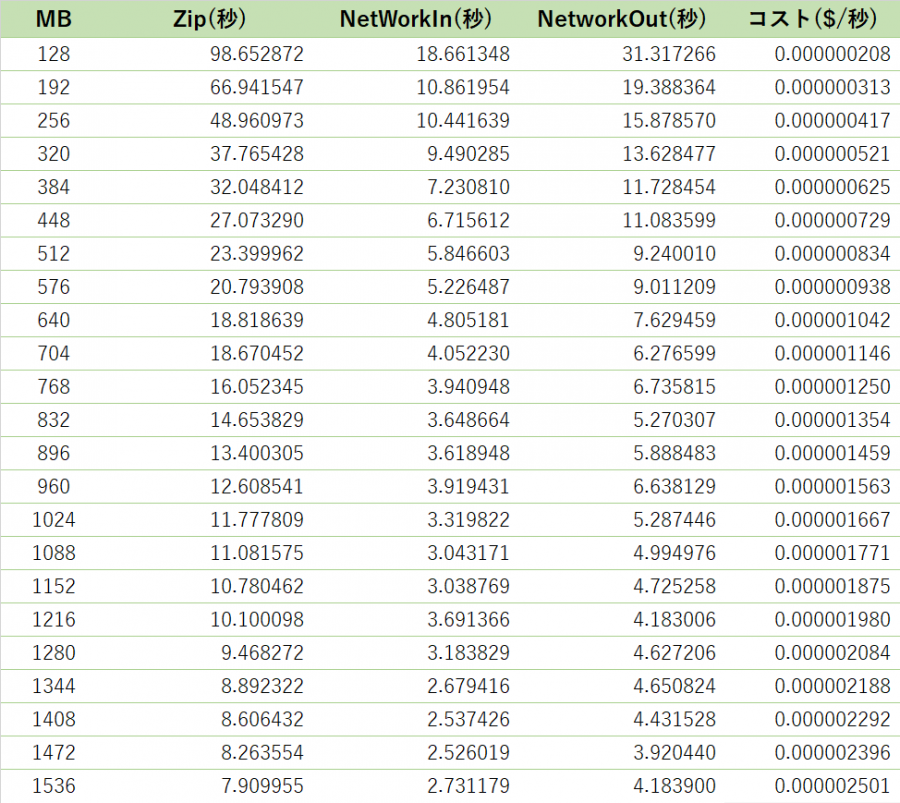Select the MB cell 832
The width and height of the screenshot is (900, 803).
pyautogui.click(x=53, y=420)
